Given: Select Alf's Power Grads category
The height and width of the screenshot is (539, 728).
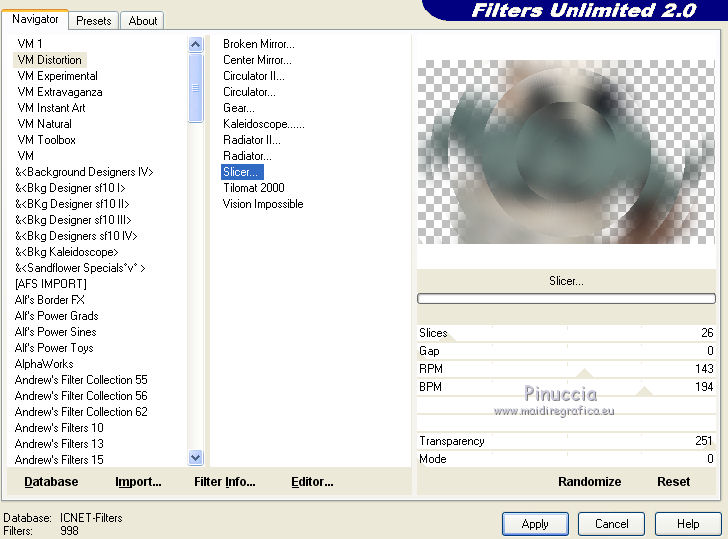Looking at the screenshot, I should [56, 316].
